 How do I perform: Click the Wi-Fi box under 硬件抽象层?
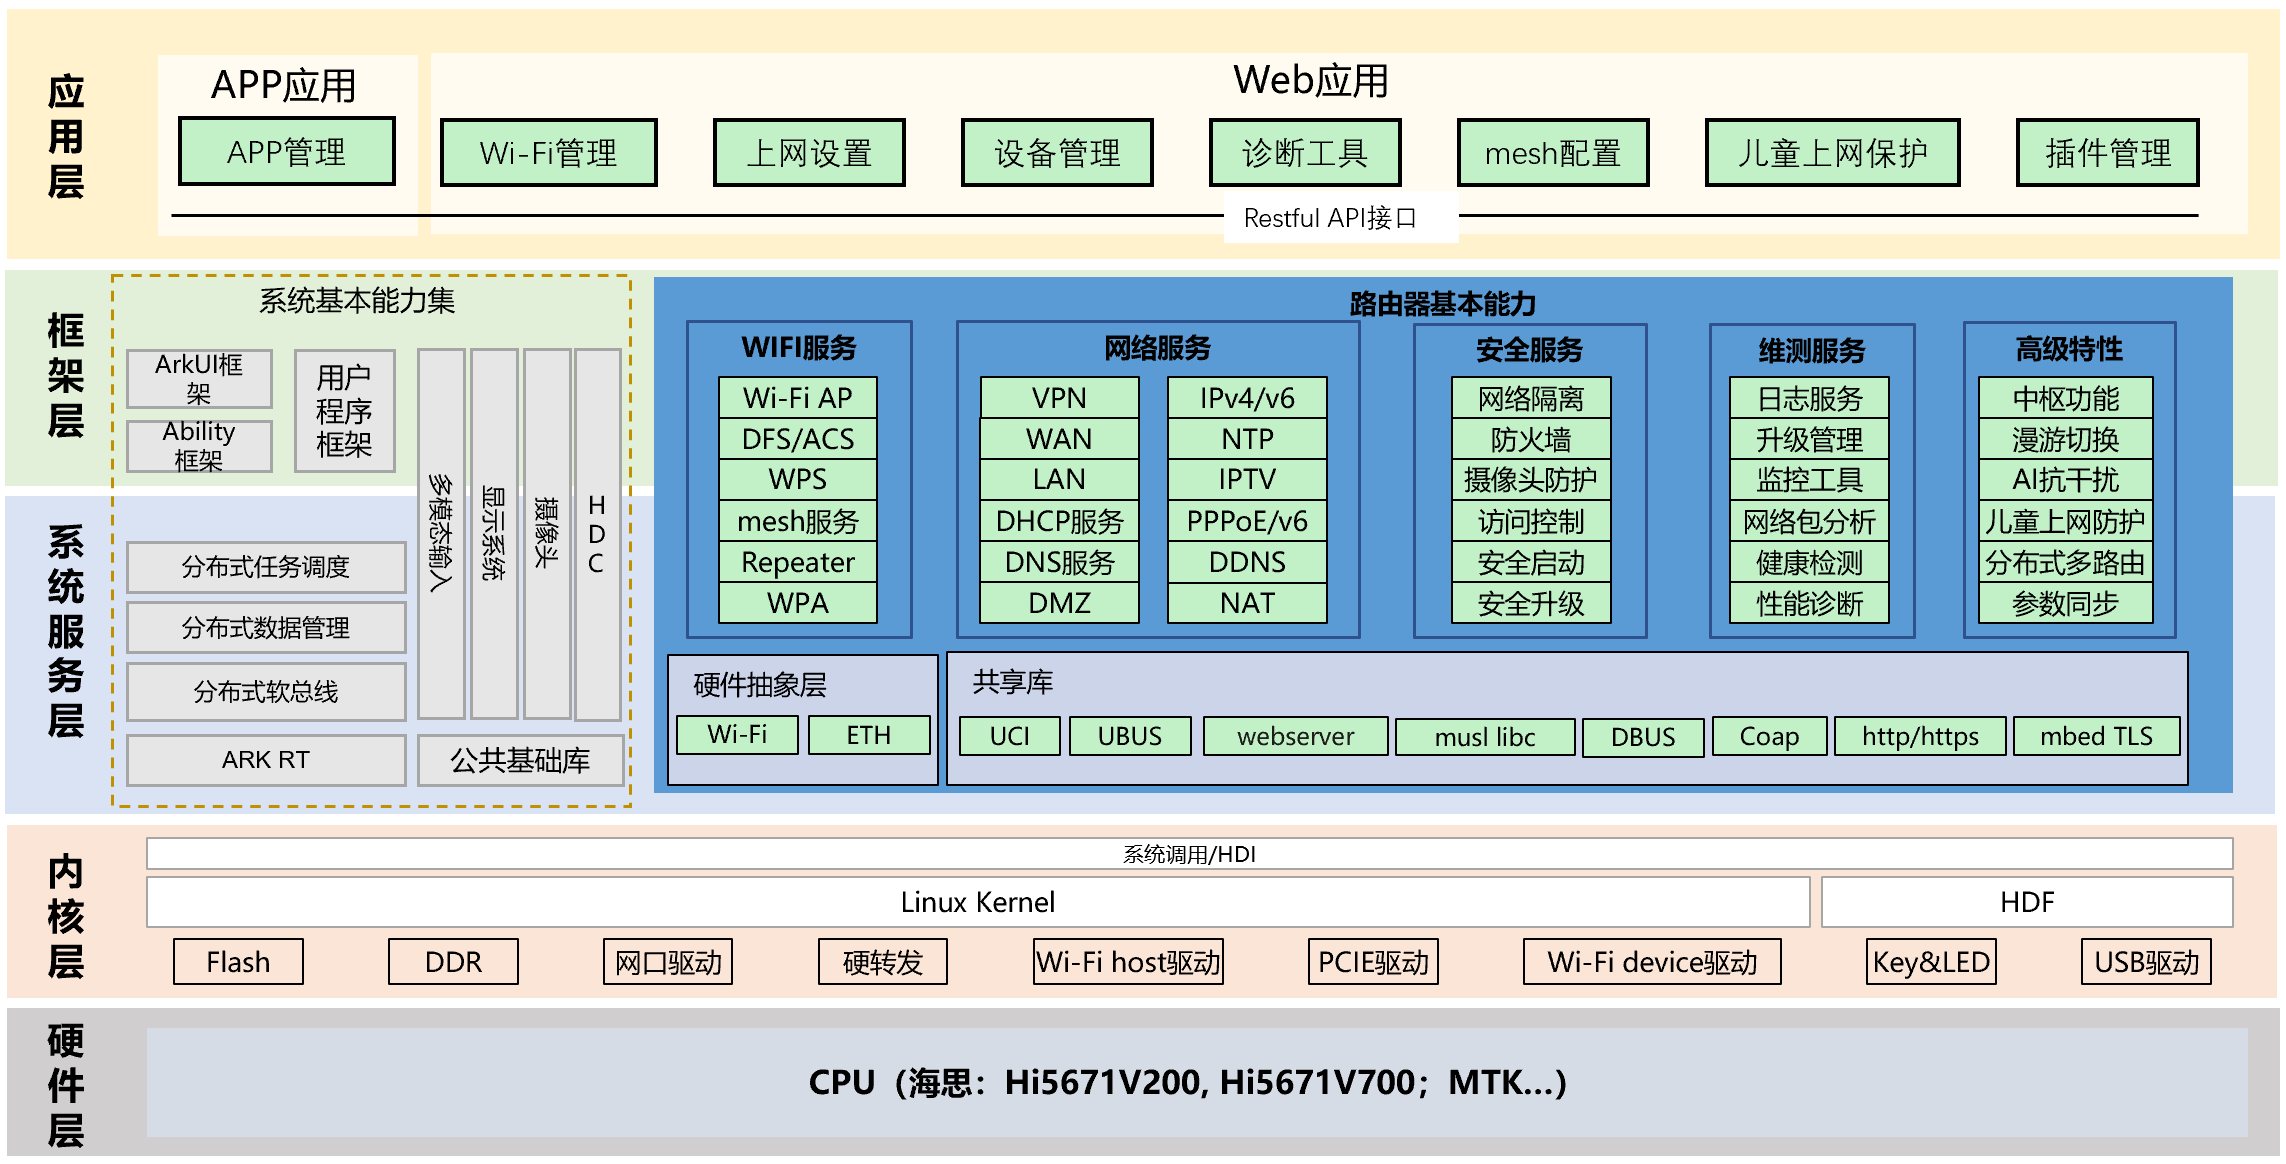tap(737, 735)
